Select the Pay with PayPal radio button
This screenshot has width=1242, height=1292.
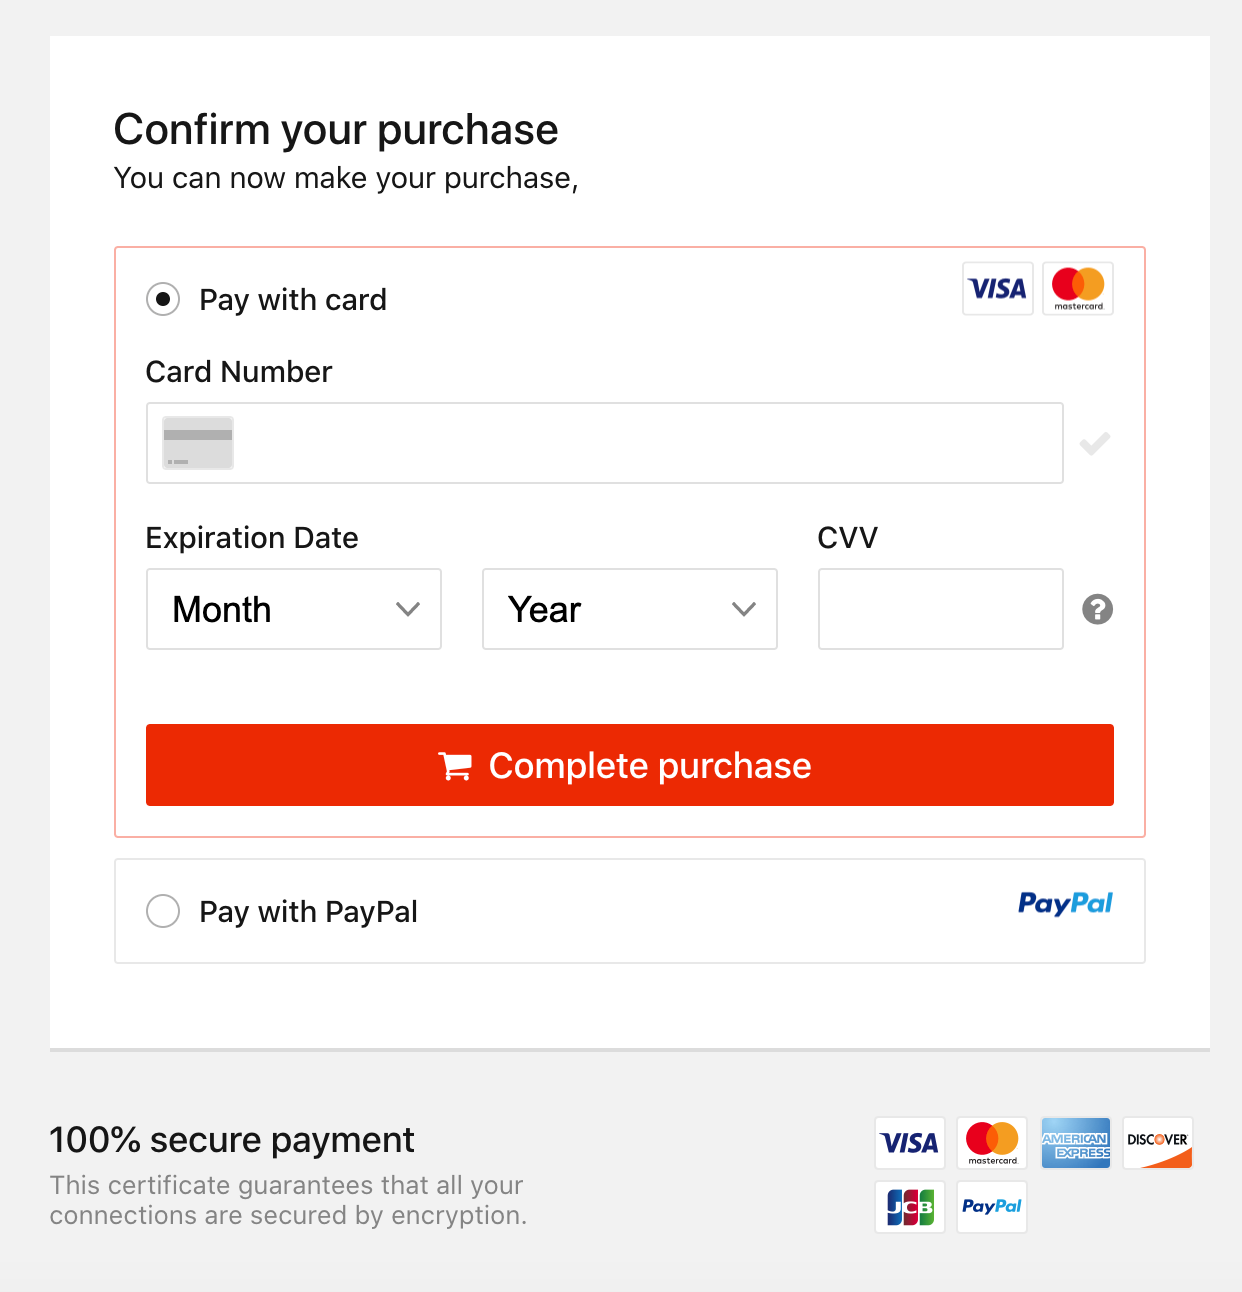(163, 911)
